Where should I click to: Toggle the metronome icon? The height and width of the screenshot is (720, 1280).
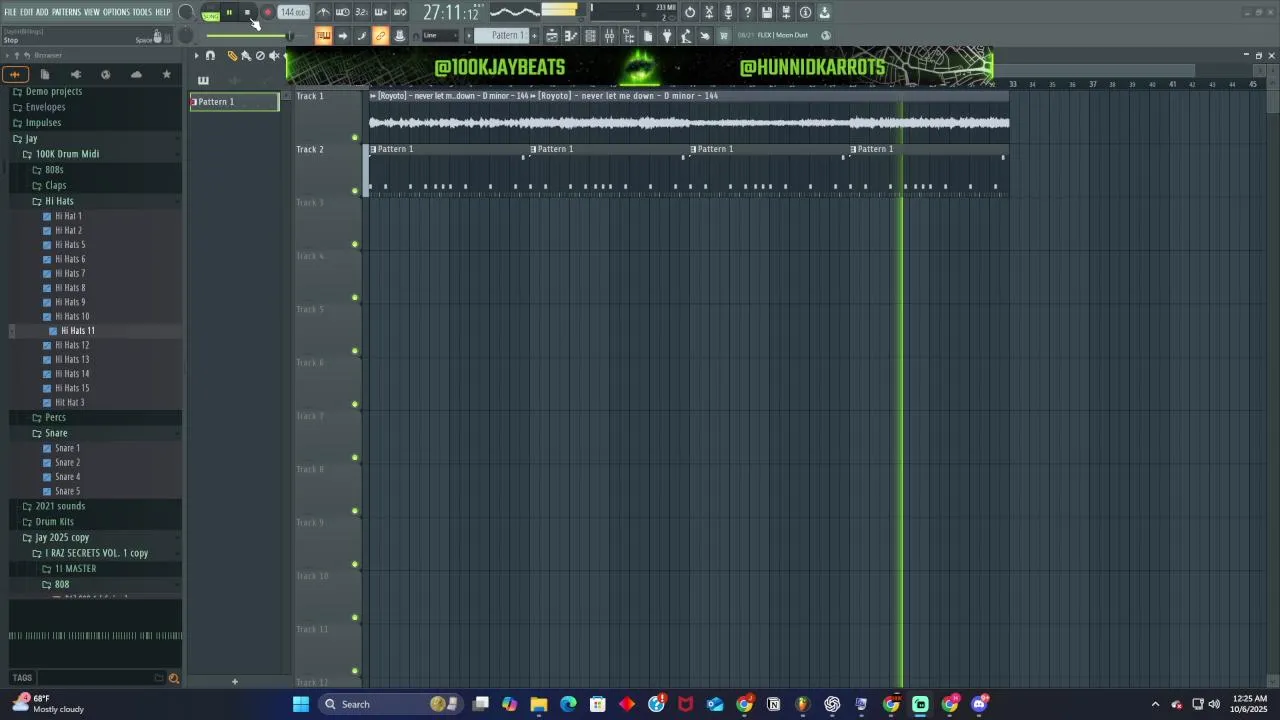pyautogui.click(x=323, y=12)
